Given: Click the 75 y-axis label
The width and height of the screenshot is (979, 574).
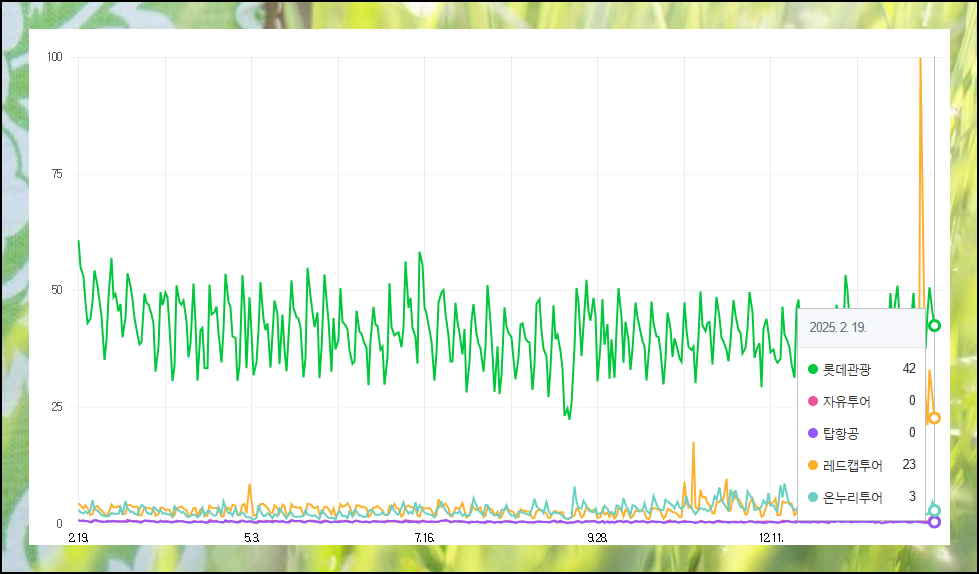Looking at the screenshot, I should (x=57, y=174).
